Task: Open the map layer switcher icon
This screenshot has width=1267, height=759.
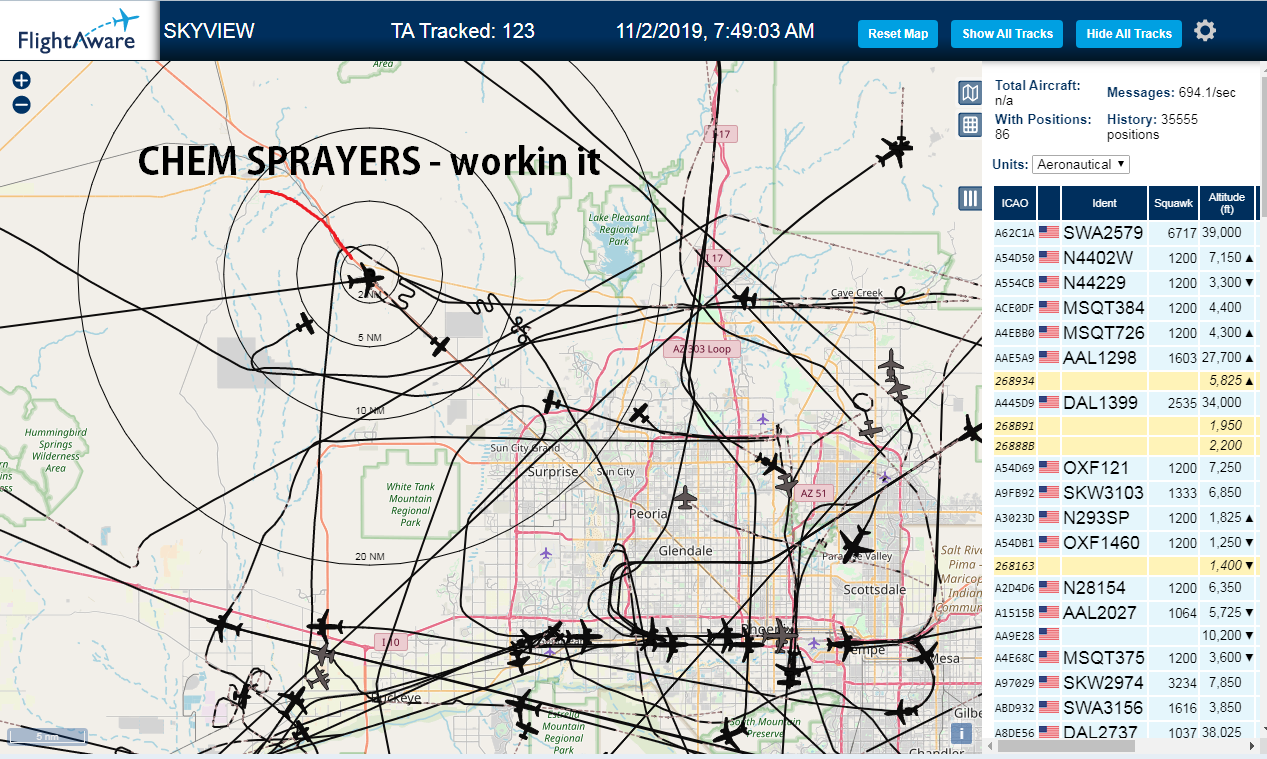Action: pos(969,94)
